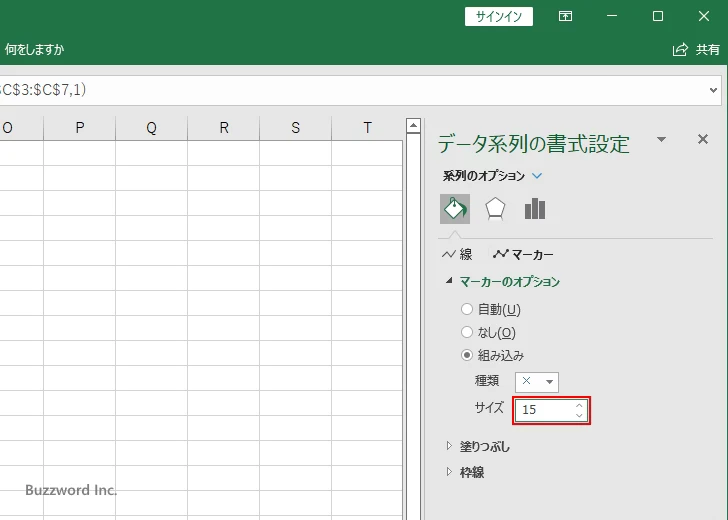
Task: Select column S header
Action: (296, 128)
